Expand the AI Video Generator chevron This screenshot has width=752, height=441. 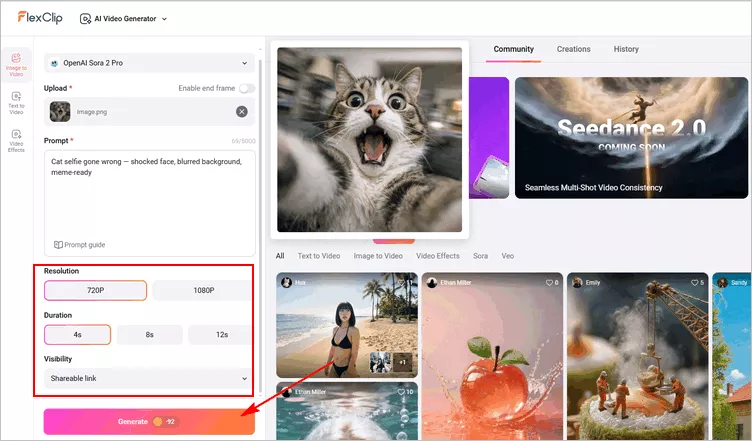[x=164, y=19]
